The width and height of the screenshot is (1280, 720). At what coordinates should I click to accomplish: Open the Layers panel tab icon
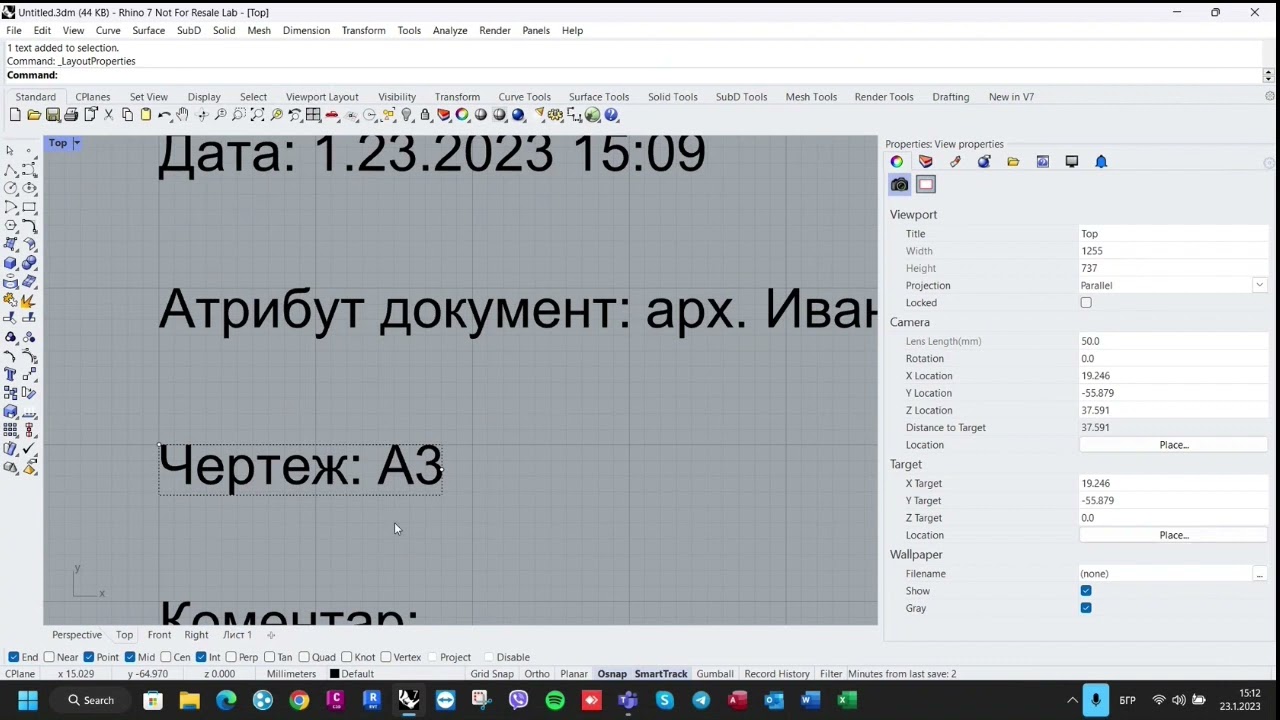coord(926,161)
